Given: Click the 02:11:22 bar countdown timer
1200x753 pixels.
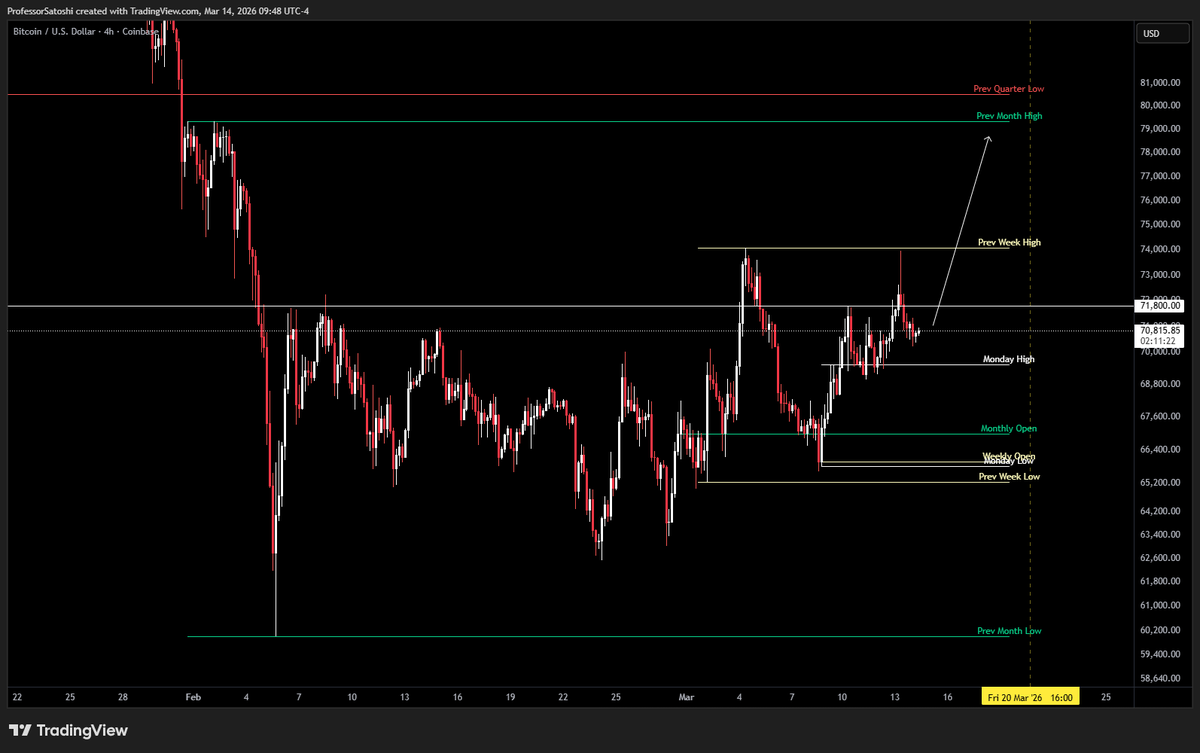Looking at the screenshot, I should coord(1160,341).
